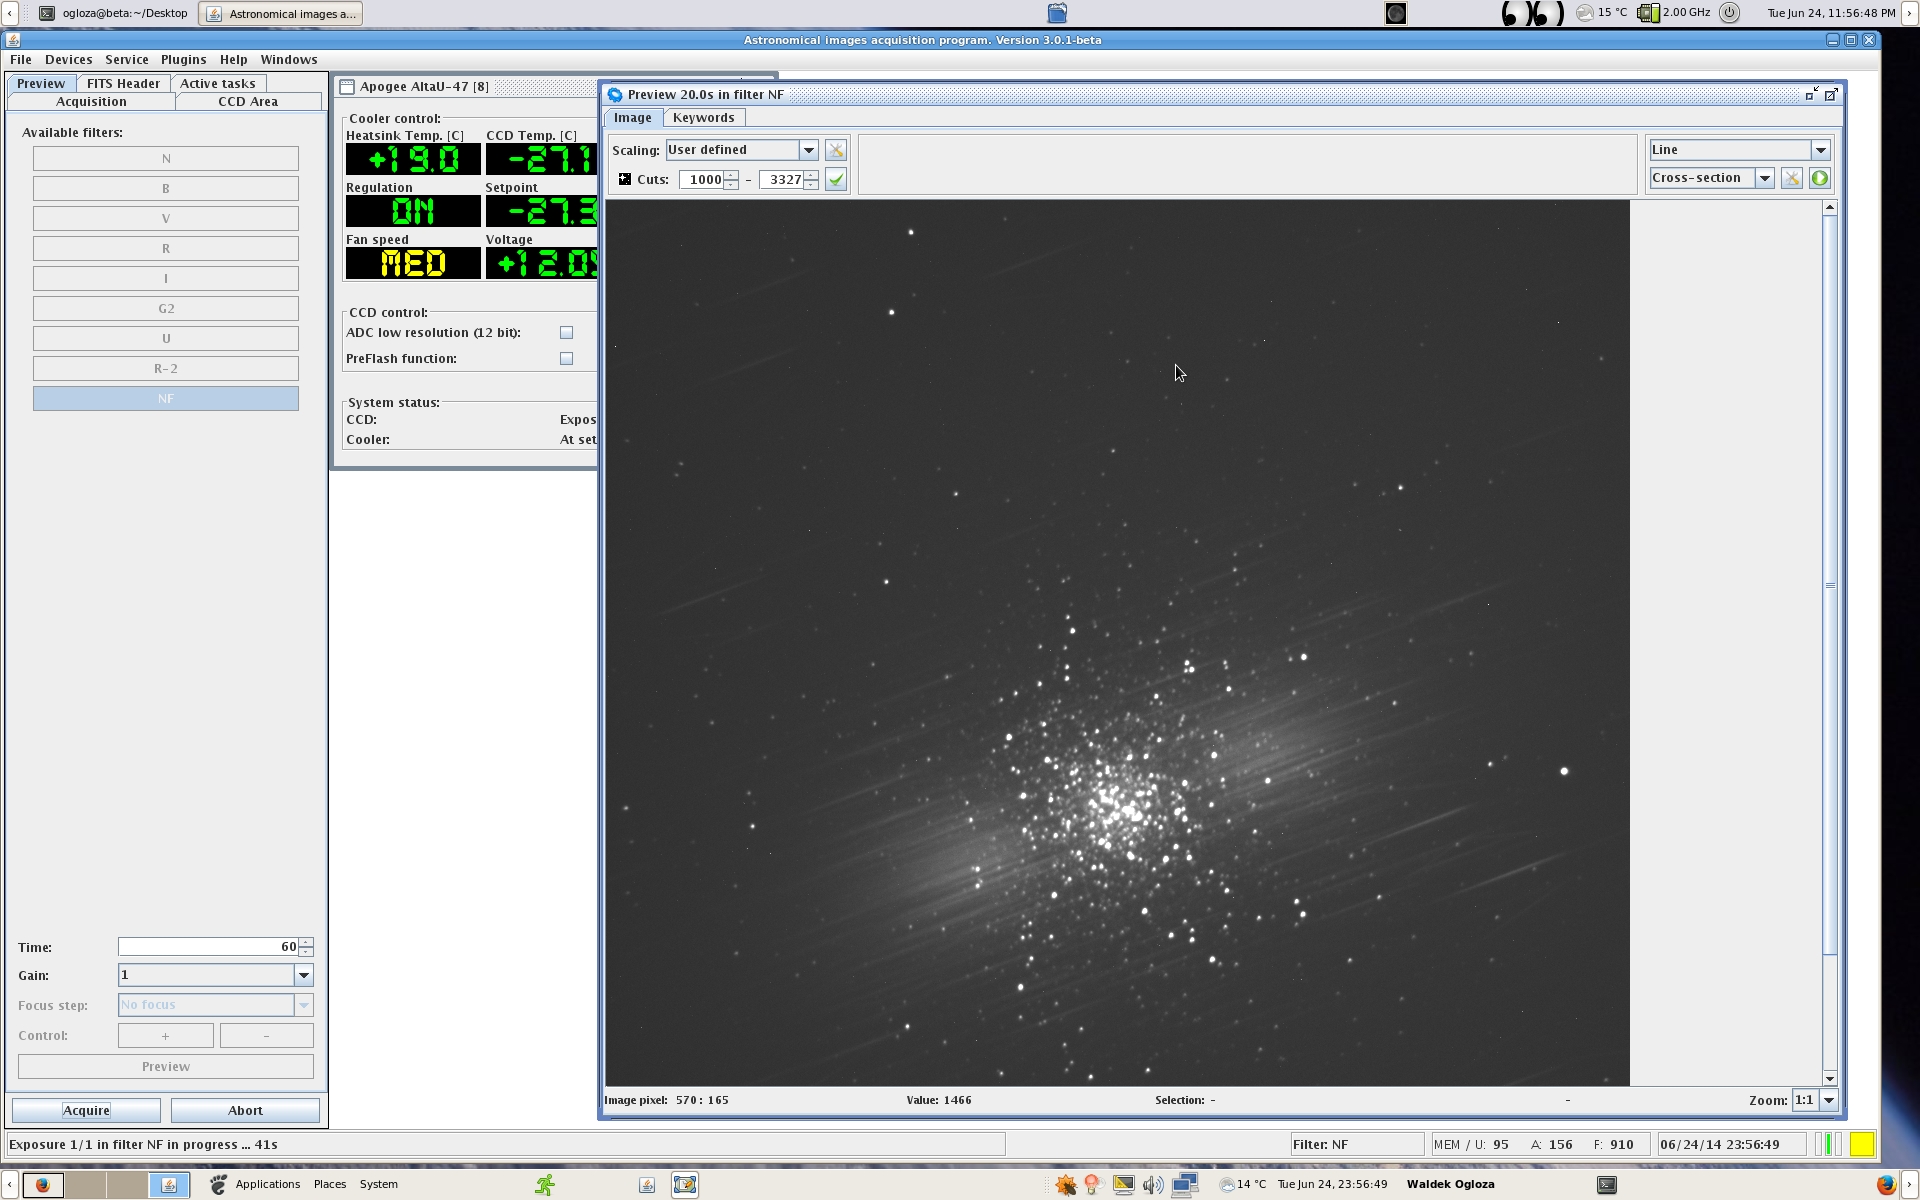
Task: Open the Zoom 1:1 dropdown
Action: pyautogui.click(x=1829, y=1100)
